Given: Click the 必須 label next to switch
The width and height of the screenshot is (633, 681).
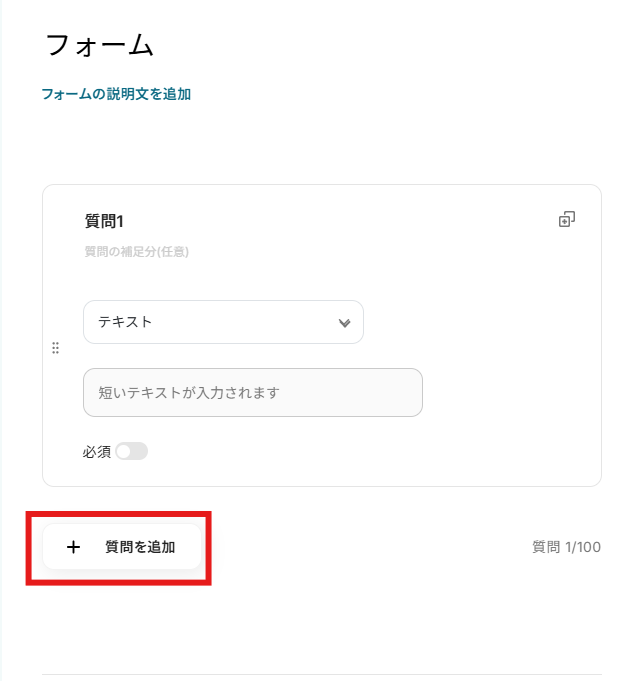Looking at the screenshot, I should (96, 452).
